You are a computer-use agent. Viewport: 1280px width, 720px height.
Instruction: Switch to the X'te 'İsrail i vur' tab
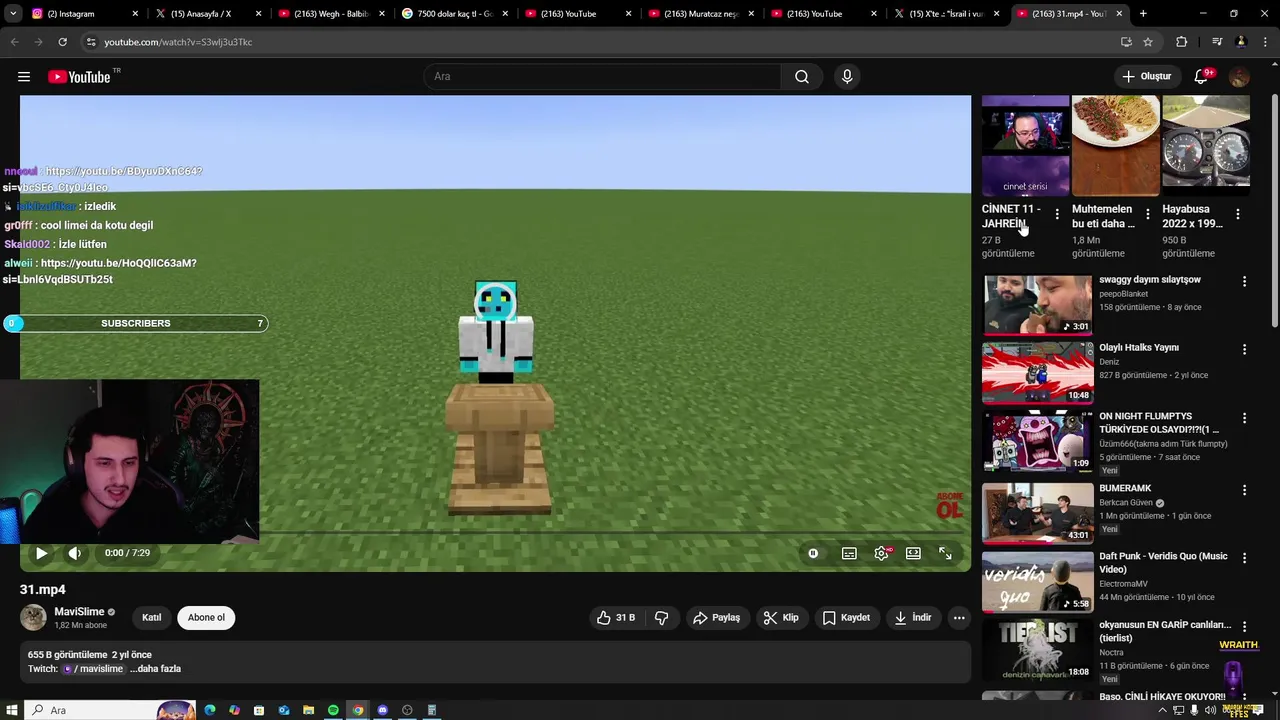click(948, 14)
